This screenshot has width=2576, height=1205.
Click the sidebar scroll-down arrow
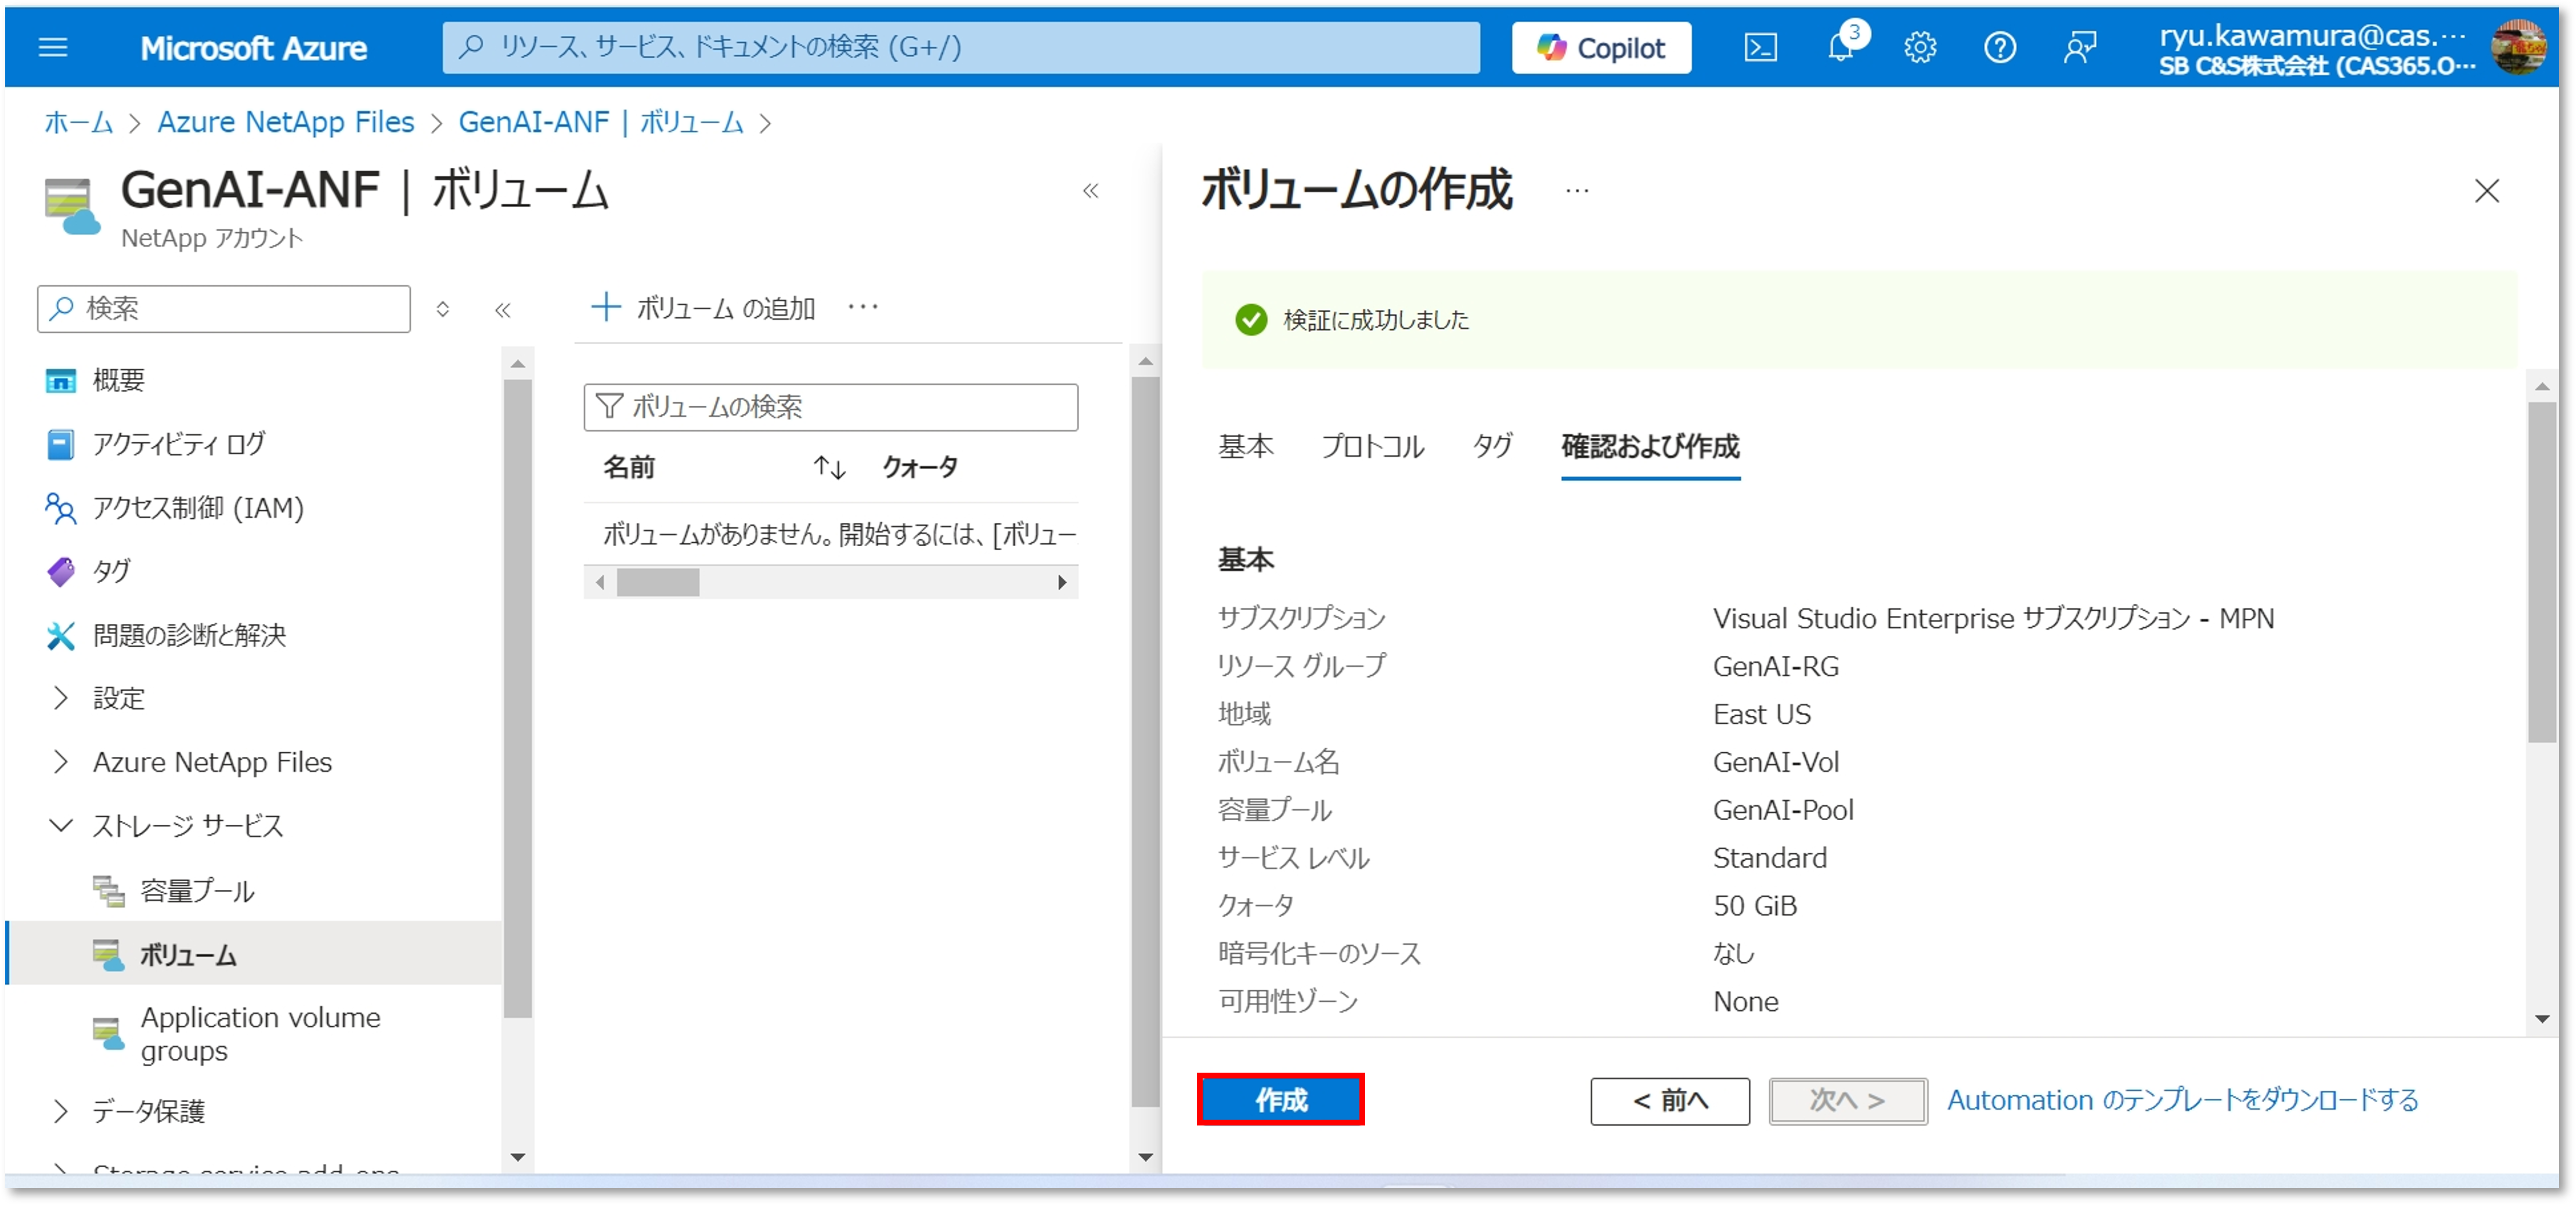click(x=517, y=1157)
